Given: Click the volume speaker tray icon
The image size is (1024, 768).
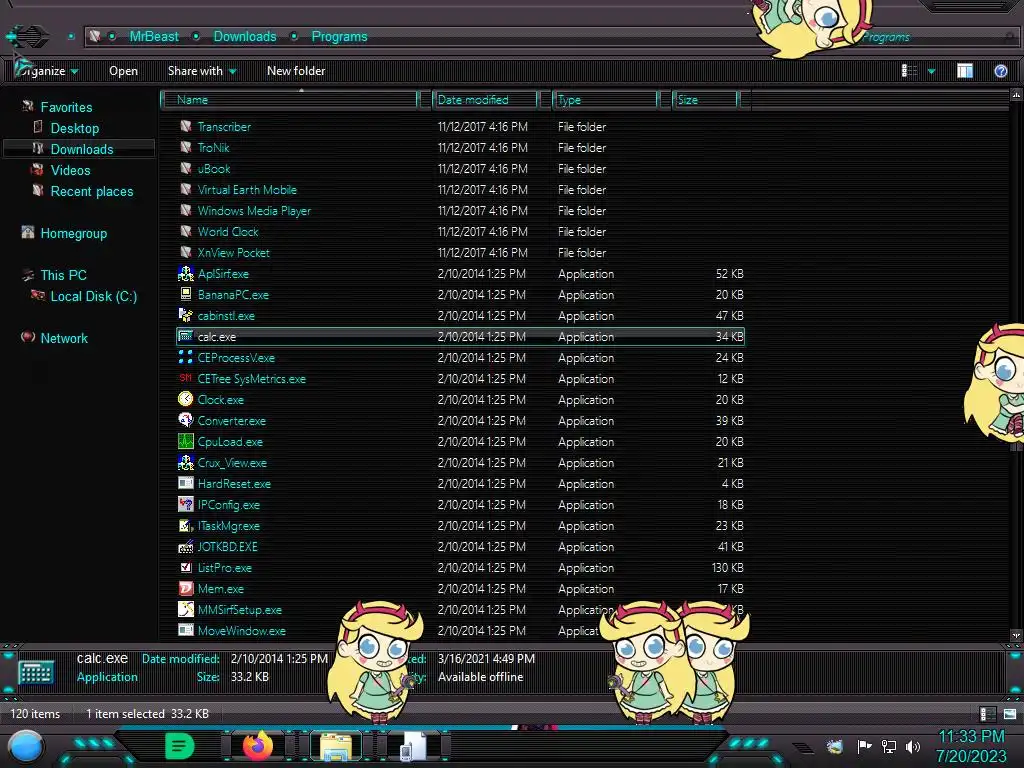Looking at the screenshot, I should [x=913, y=746].
